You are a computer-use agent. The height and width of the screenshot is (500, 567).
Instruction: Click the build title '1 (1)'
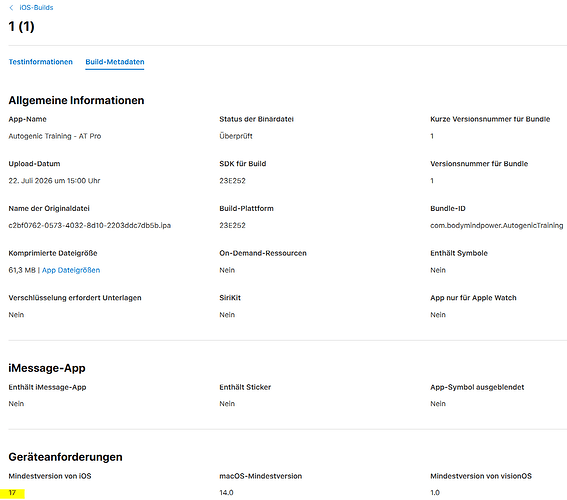(21, 26)
